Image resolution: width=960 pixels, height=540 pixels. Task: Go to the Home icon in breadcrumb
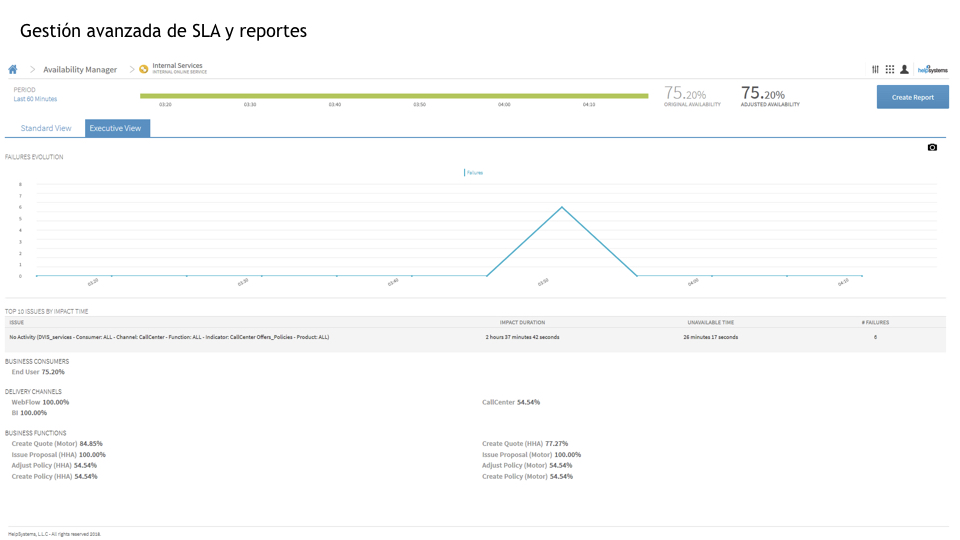pos(13,69)
